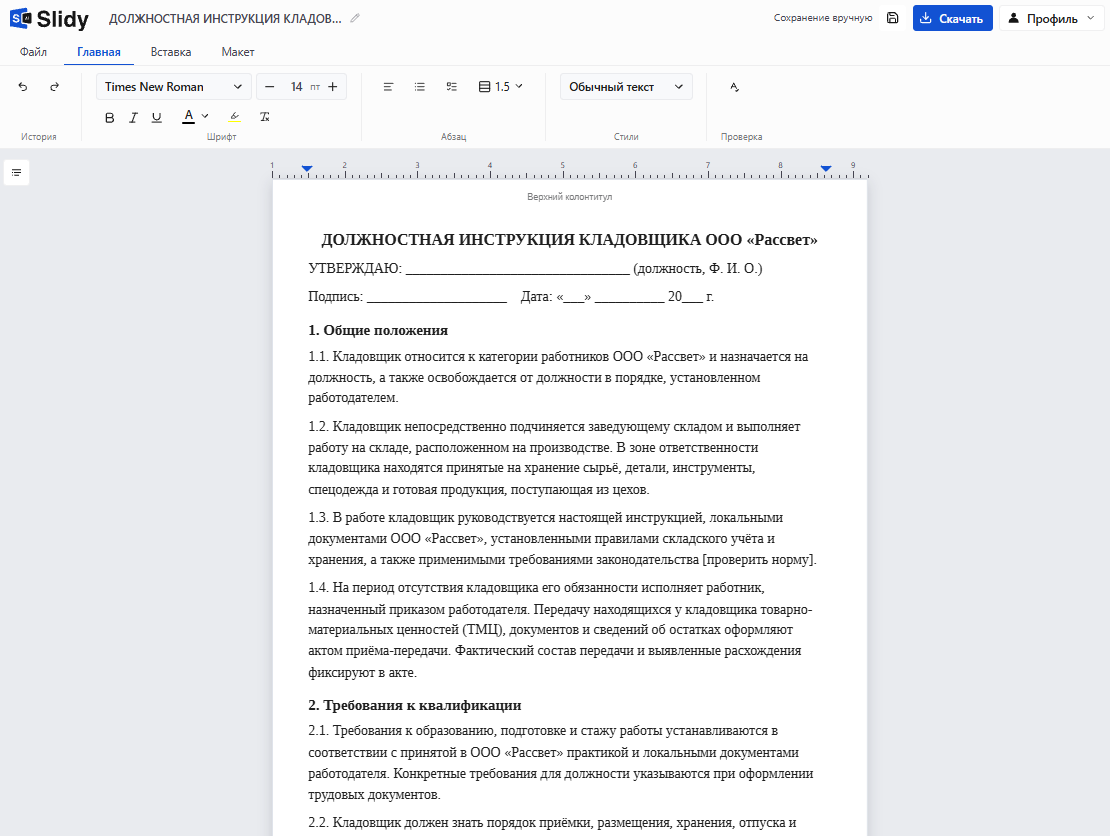Image resolution: width=1110 pixels, height=836 pixels.
Task: Open text alignment options
Action: [x=388, y=86]
